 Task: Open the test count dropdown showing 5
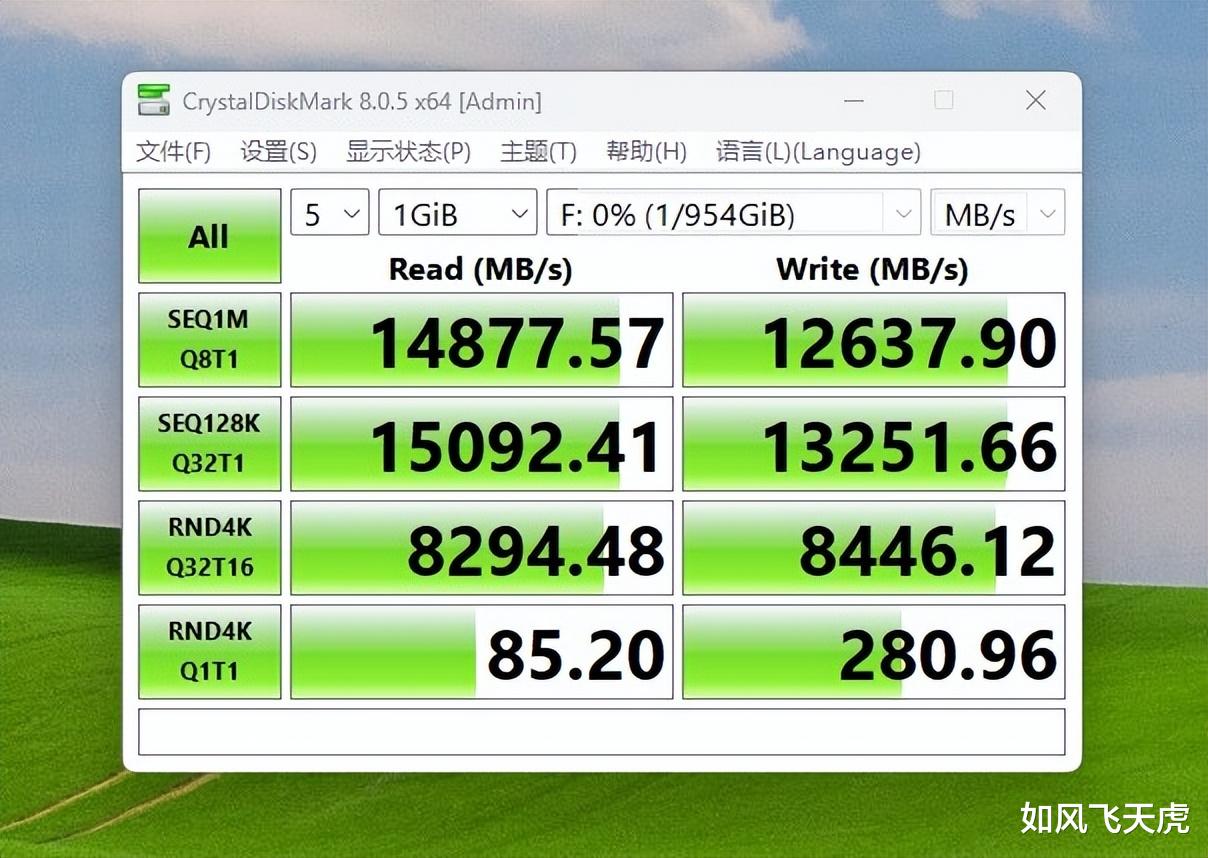330,213
